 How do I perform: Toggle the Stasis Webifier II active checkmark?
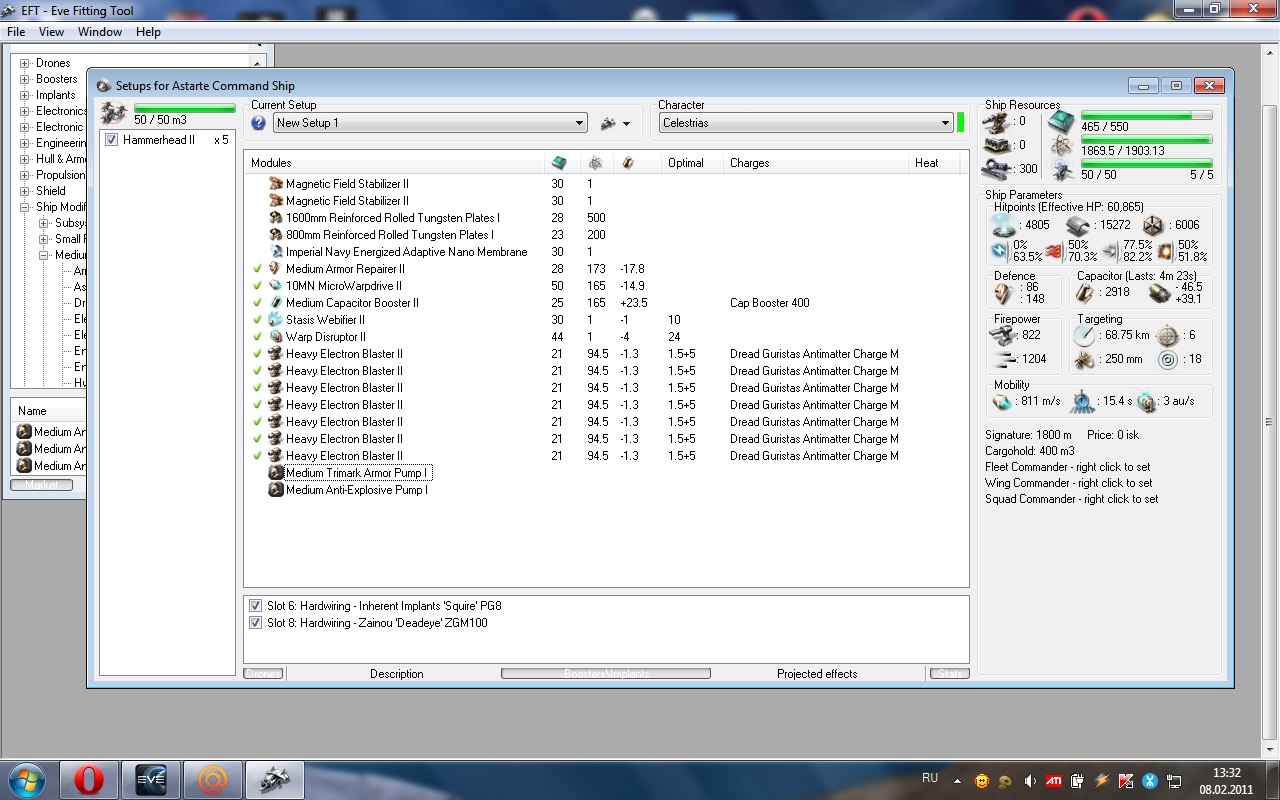(x=258, y=320)
